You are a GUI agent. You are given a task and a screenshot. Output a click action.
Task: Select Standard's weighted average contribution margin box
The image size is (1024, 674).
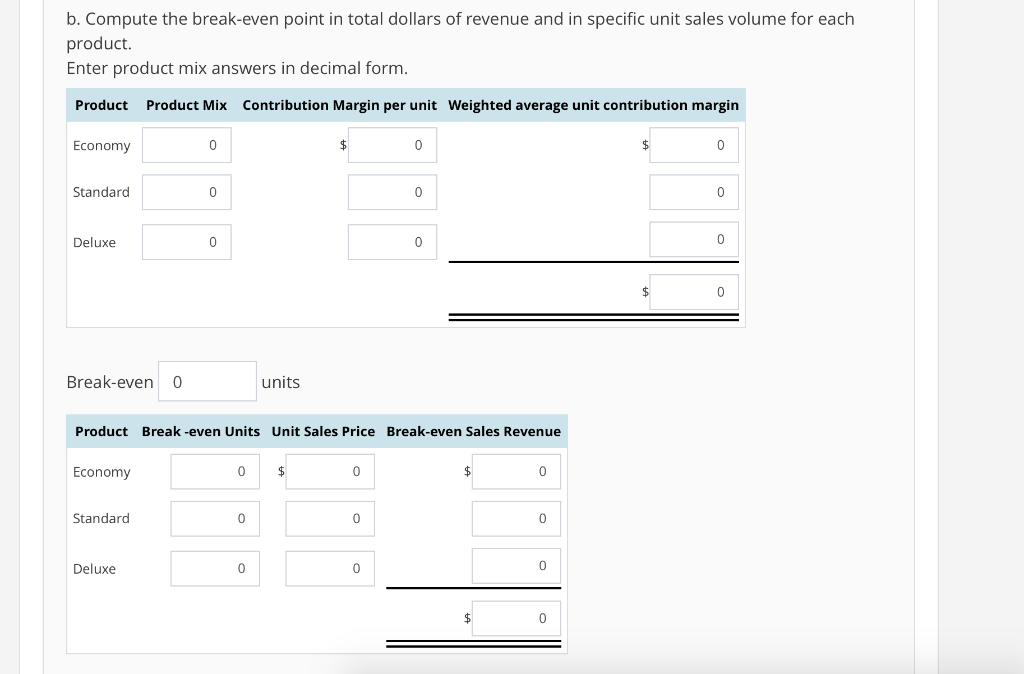(x=694, y=192)
